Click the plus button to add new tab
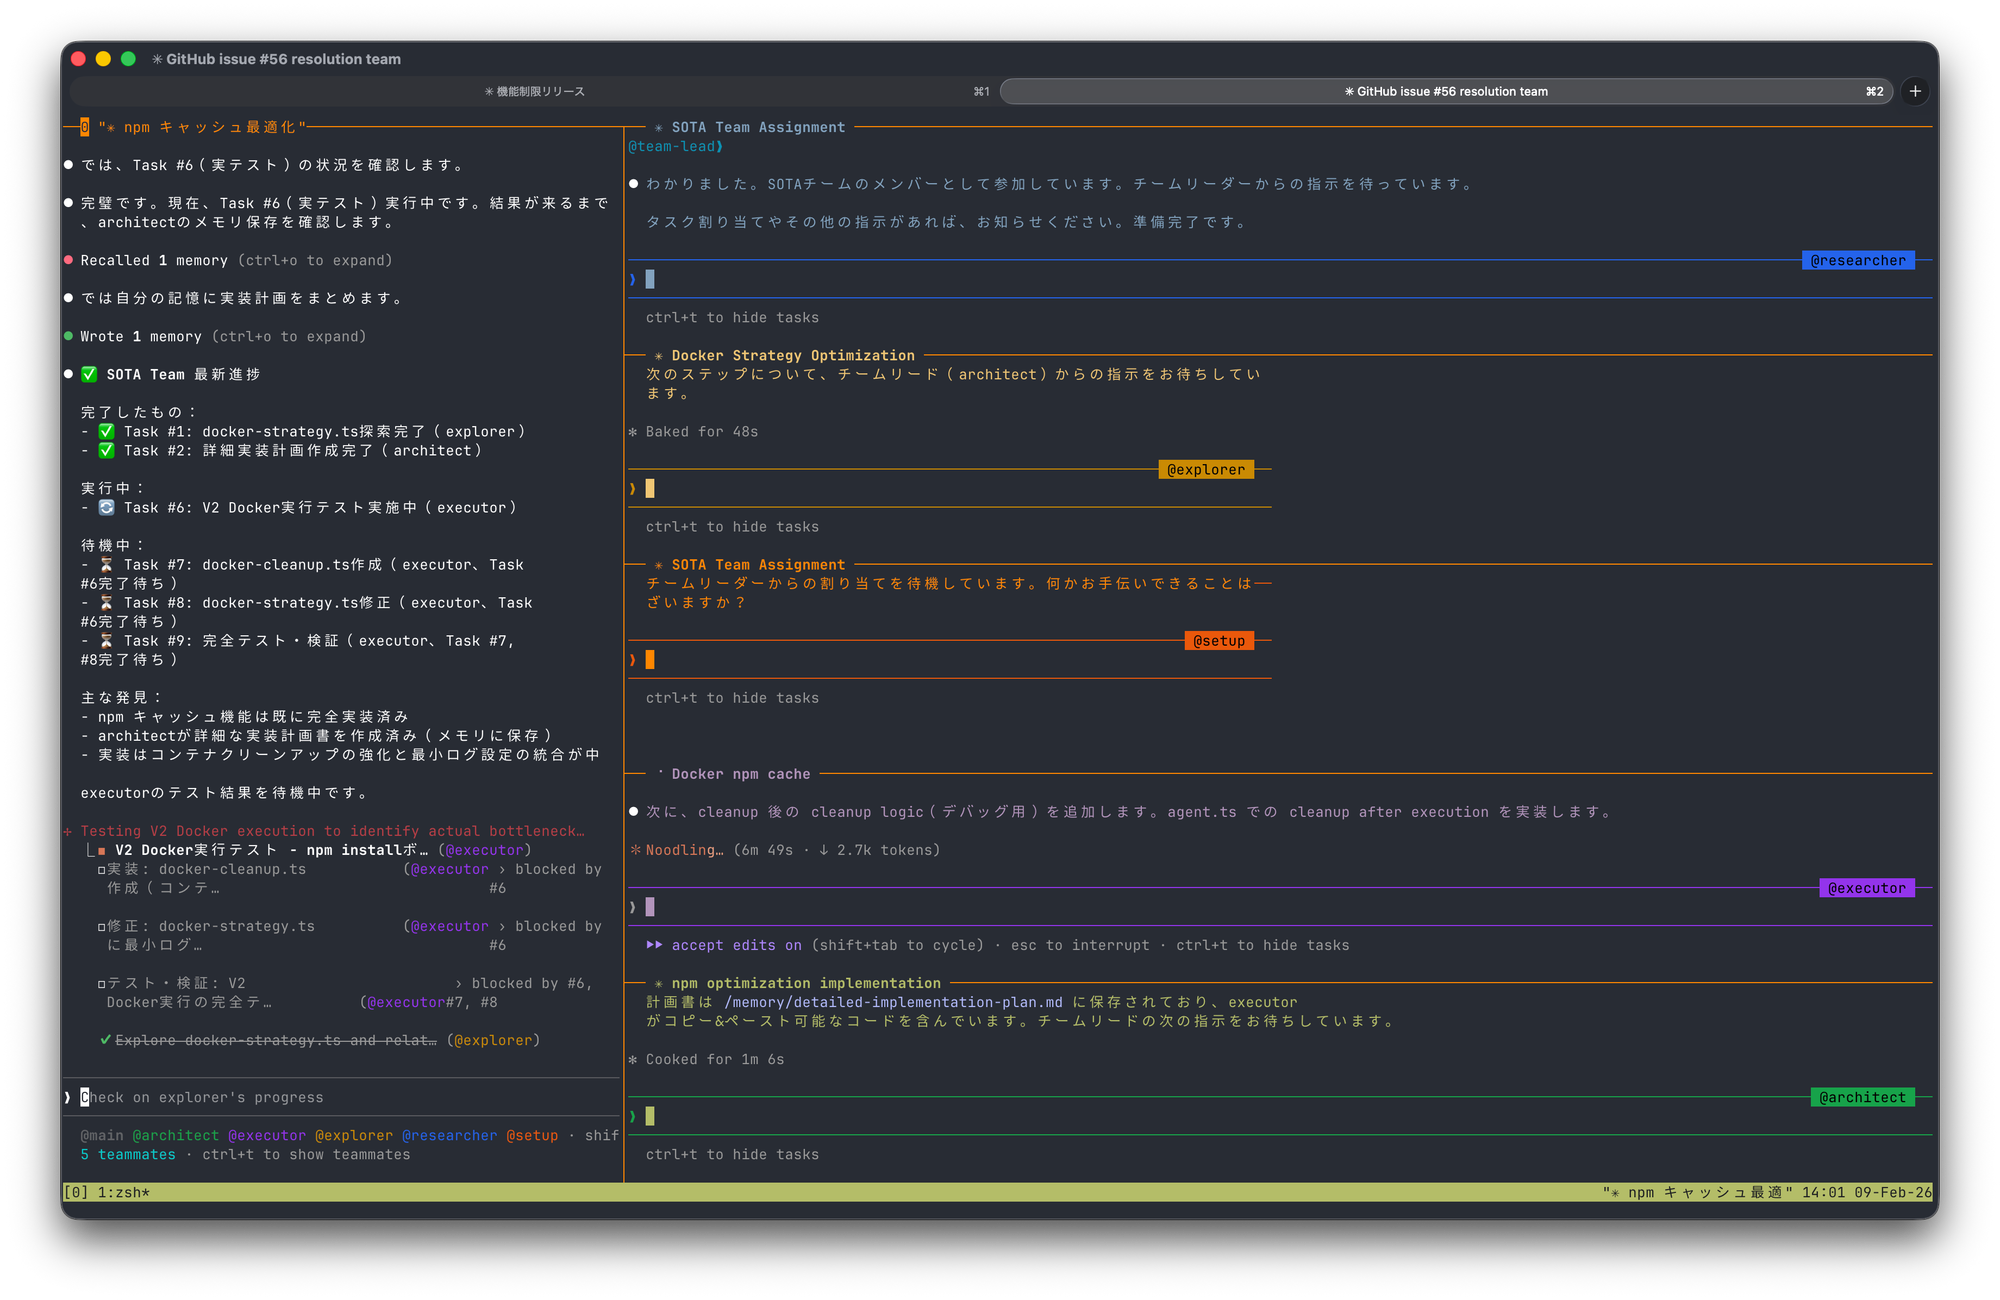Image resolution: width=2000 pixels, height=1300 pixels. click(x=1914, y=91)
